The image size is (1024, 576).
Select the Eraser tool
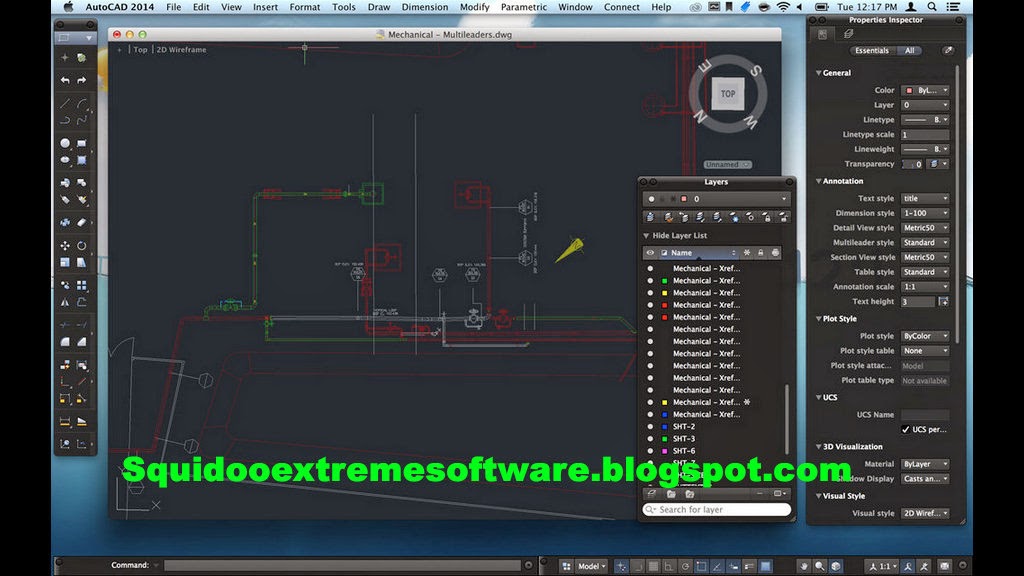point(82,223)
